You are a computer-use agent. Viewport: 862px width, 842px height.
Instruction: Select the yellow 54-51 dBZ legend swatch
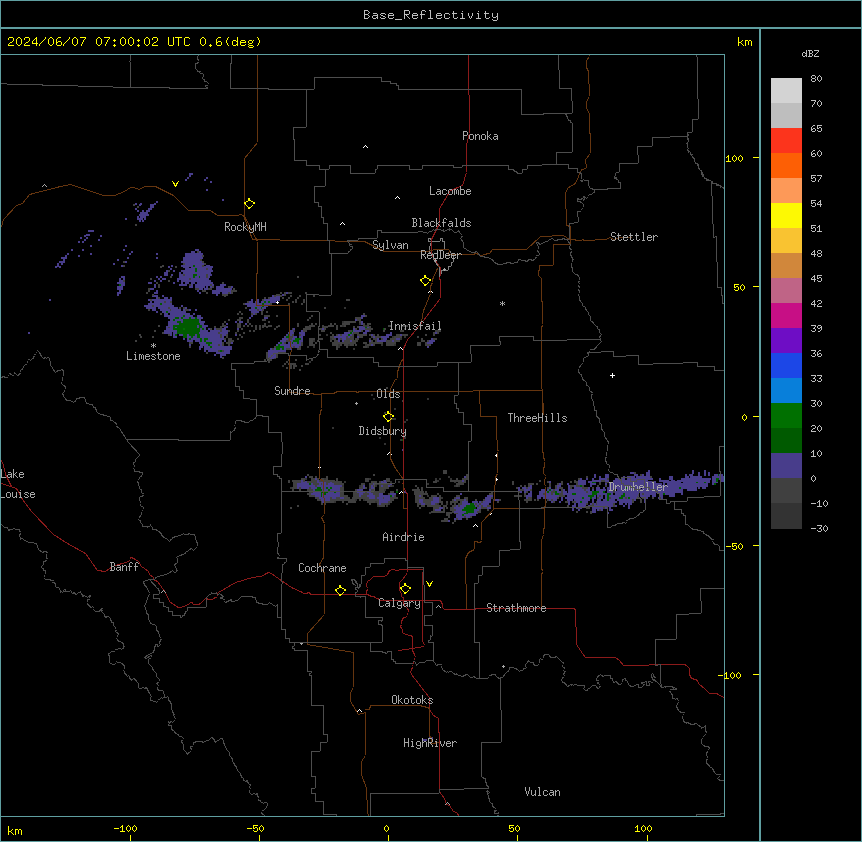786,215
